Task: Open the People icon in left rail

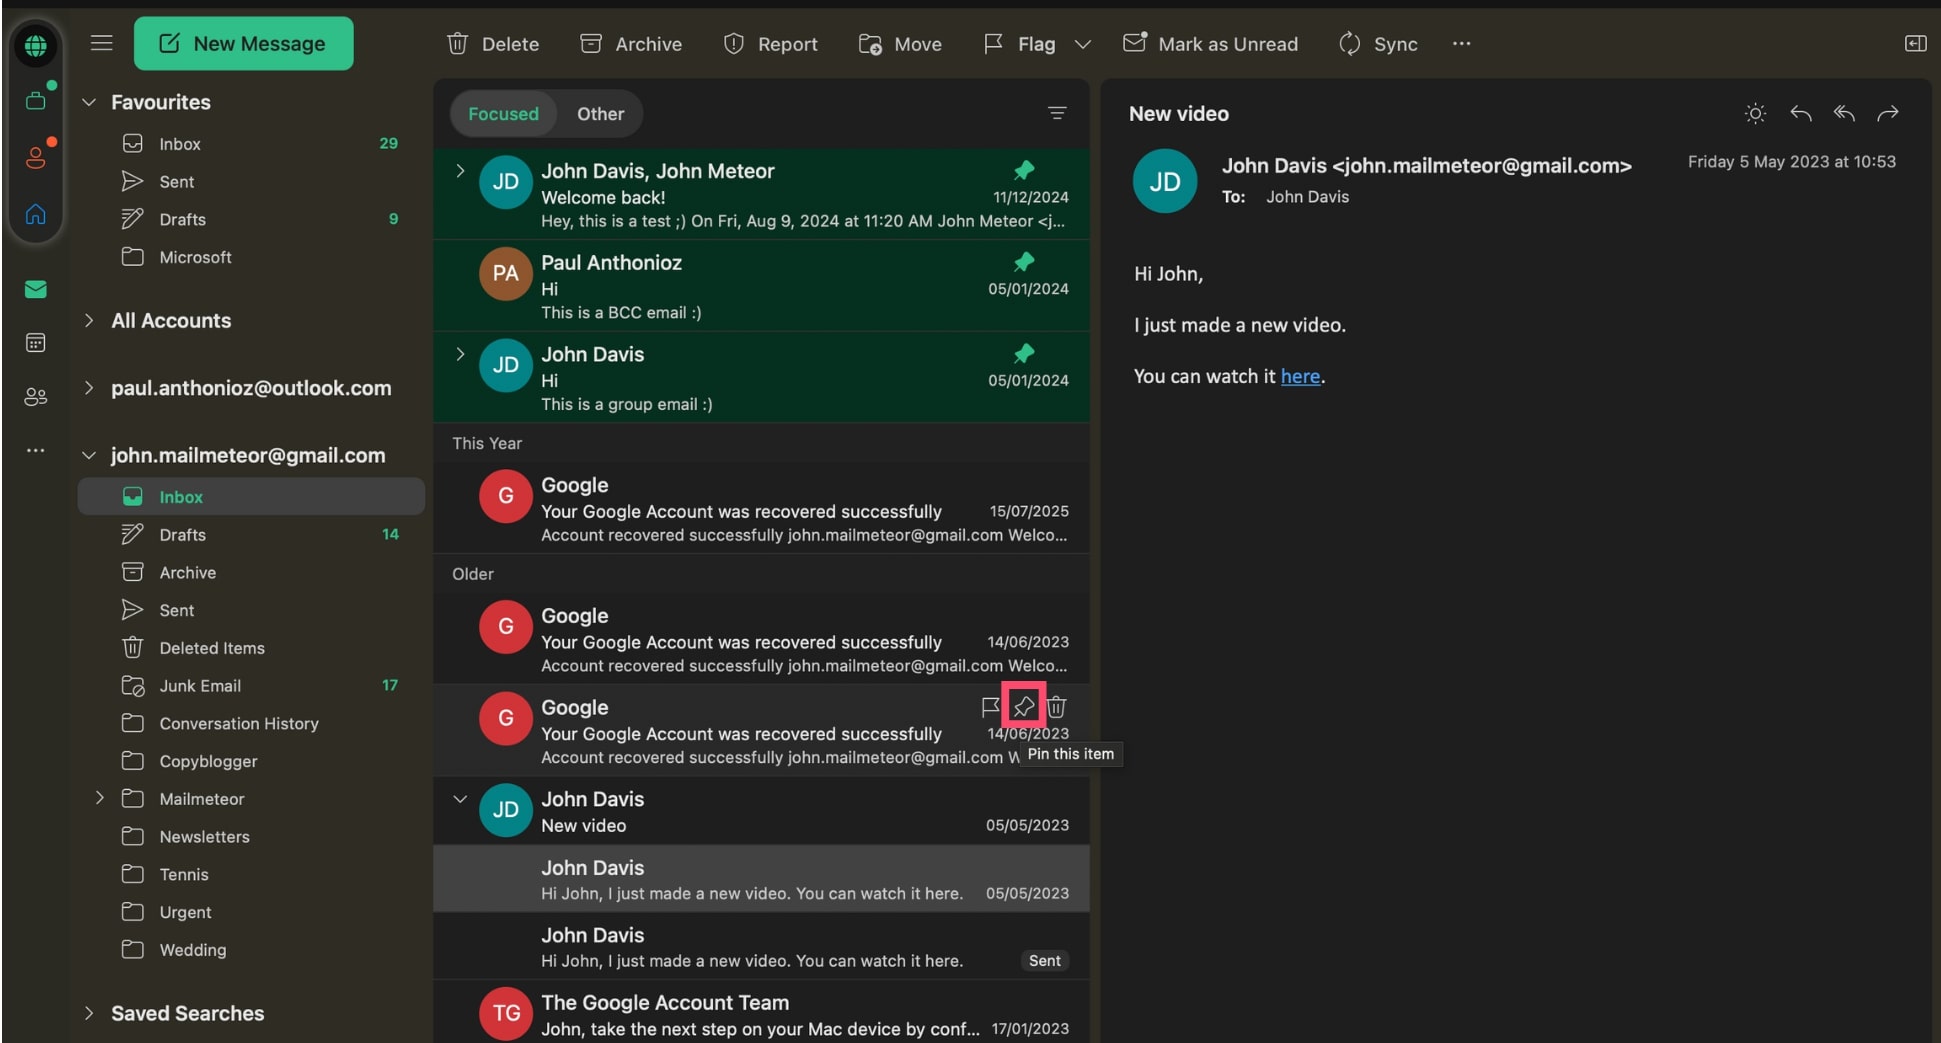Action: click(x=36, y=396)
